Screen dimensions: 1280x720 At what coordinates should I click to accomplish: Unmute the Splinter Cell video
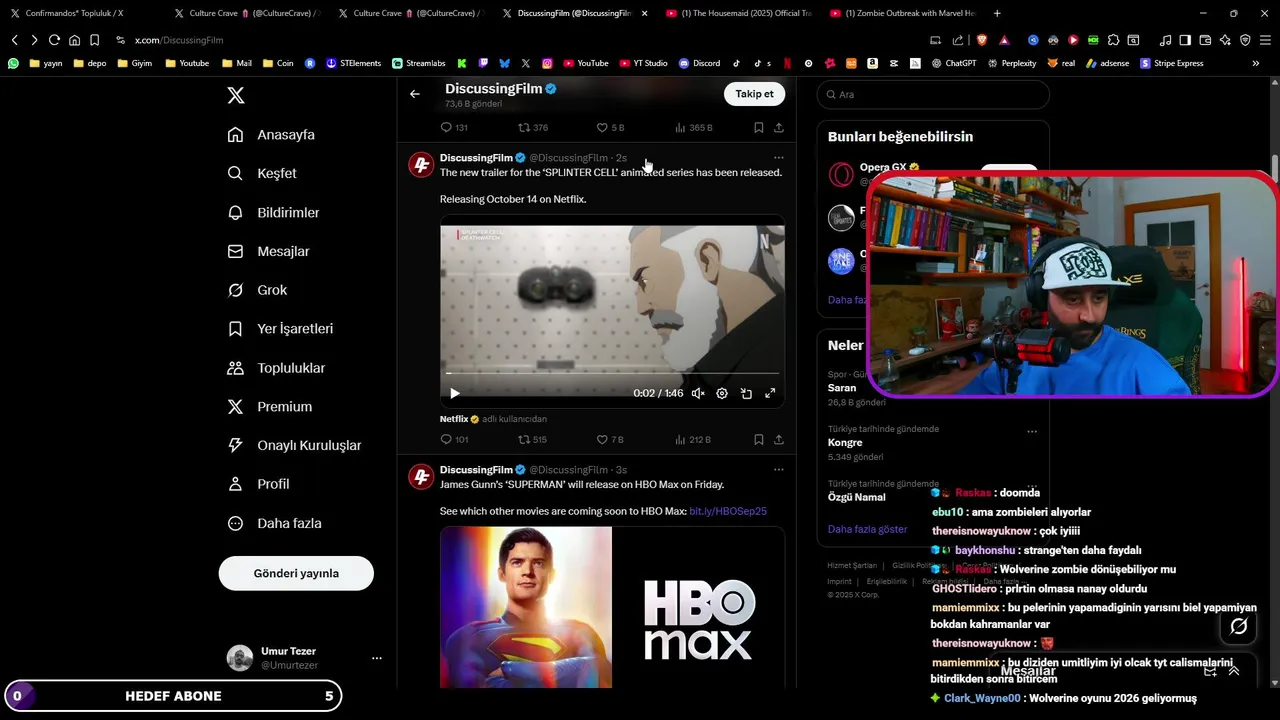[698, 394]
